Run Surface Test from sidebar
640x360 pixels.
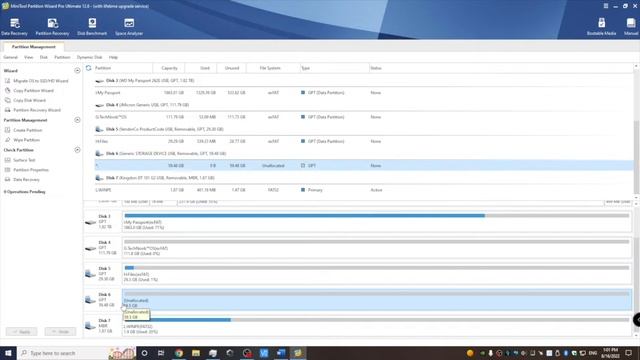20,160
